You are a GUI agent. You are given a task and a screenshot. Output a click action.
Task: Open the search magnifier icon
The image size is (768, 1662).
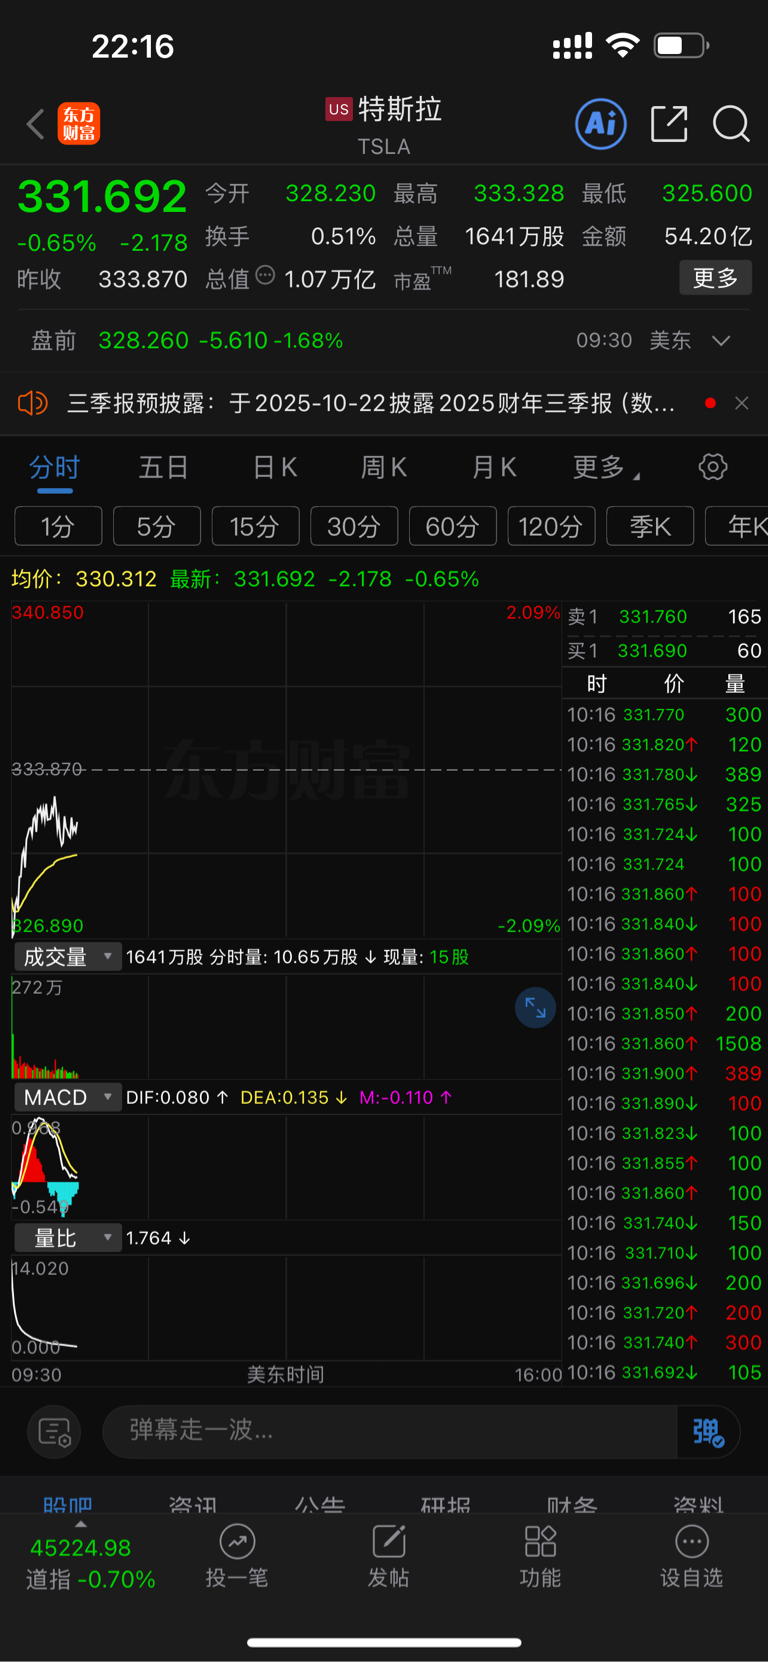click(x=731, y=124)
